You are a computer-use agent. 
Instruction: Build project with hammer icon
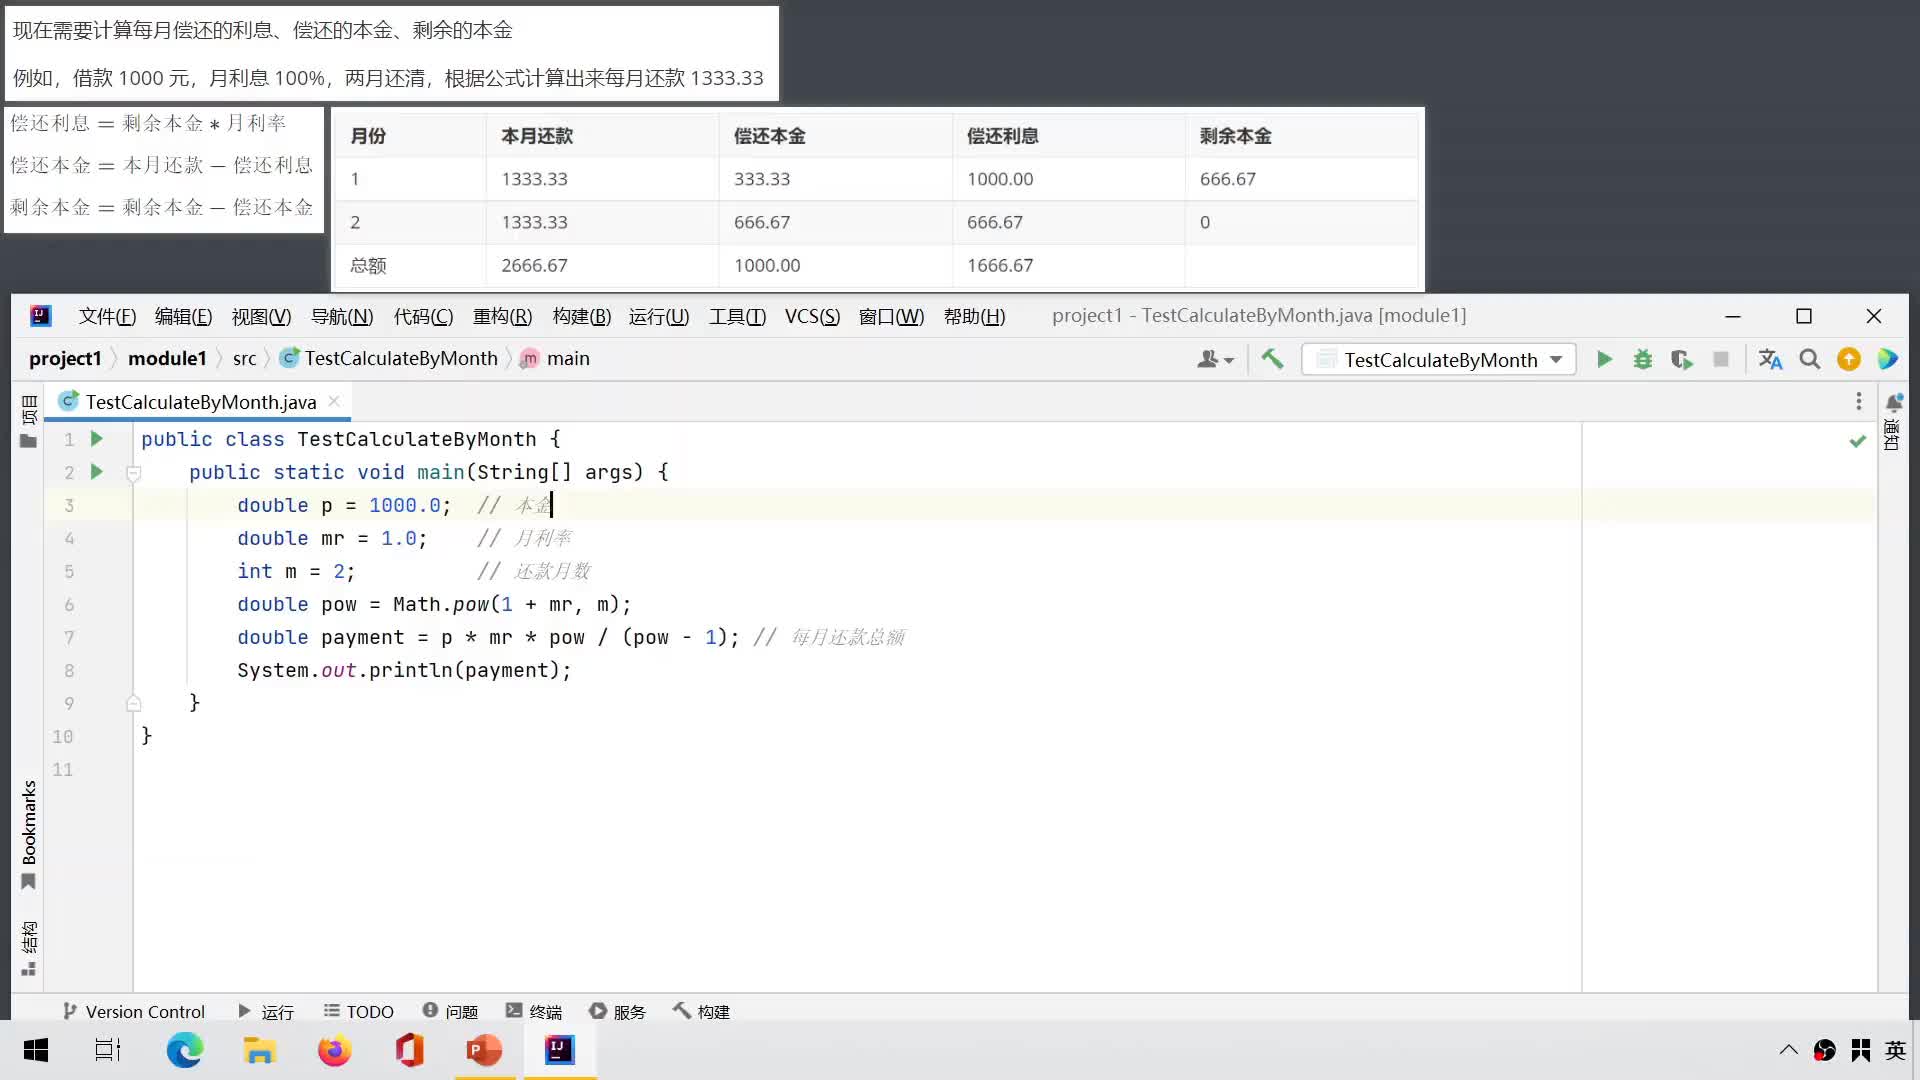1272,359
